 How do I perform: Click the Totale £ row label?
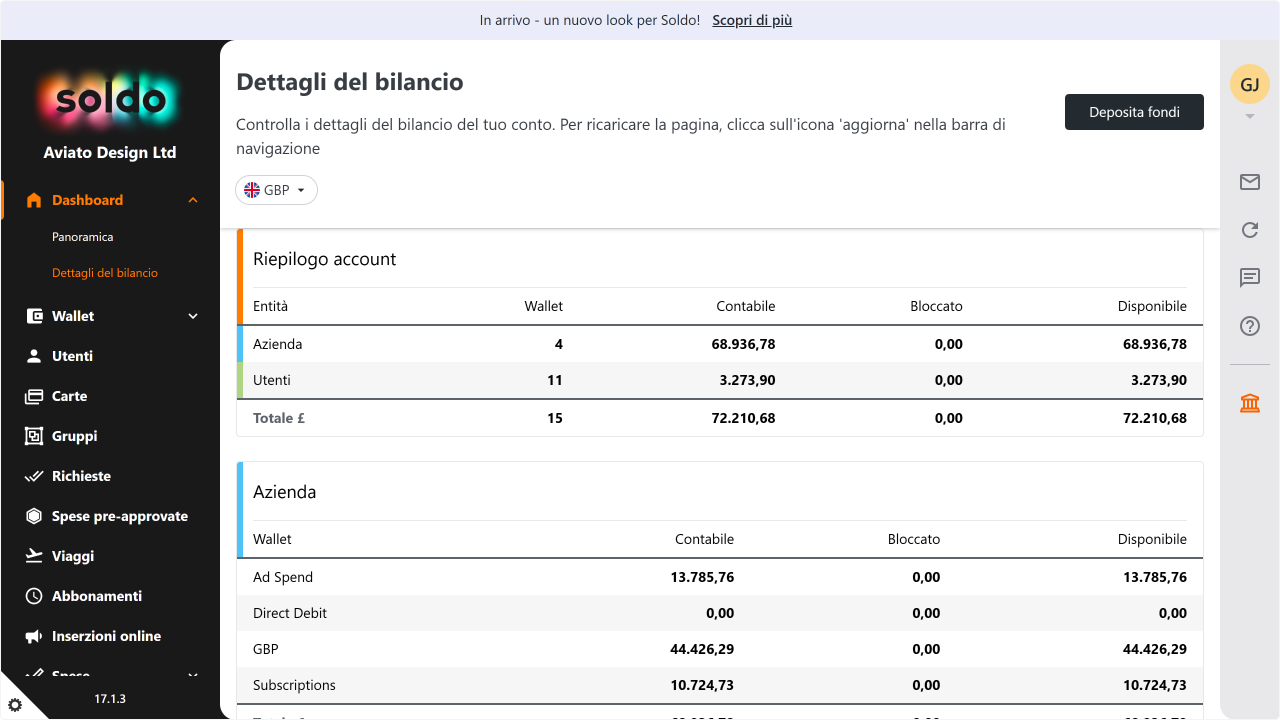point(279,418)
